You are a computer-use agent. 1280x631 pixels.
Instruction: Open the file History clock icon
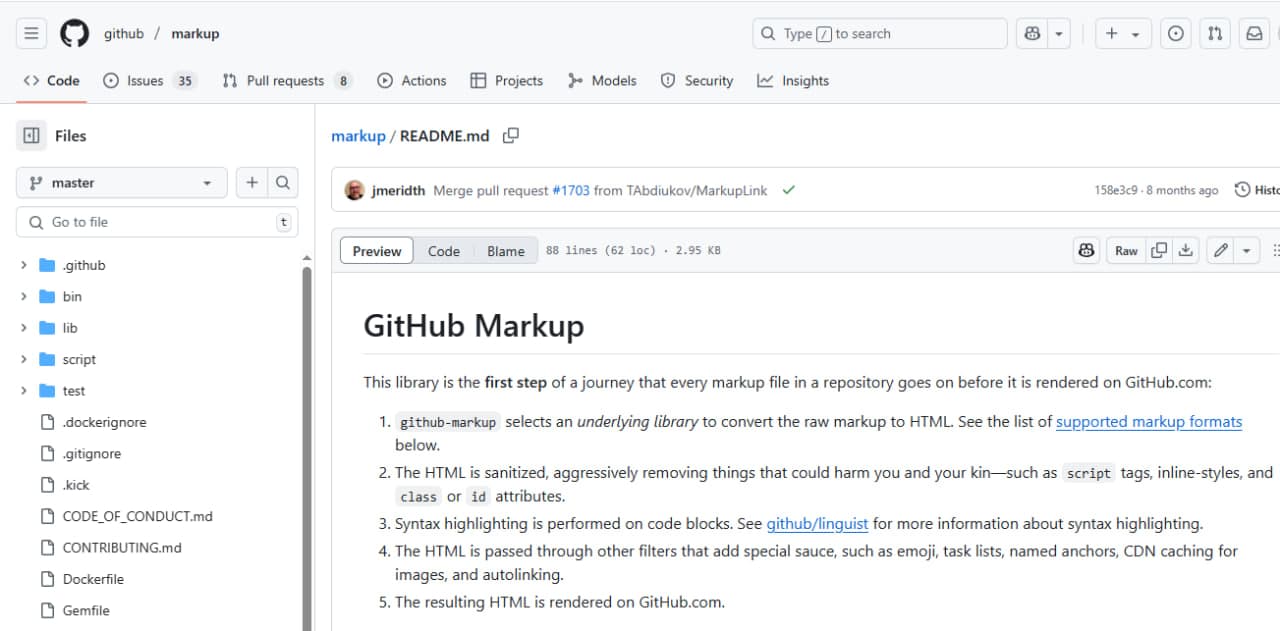pyautogui.click(x=1242, y=190)
